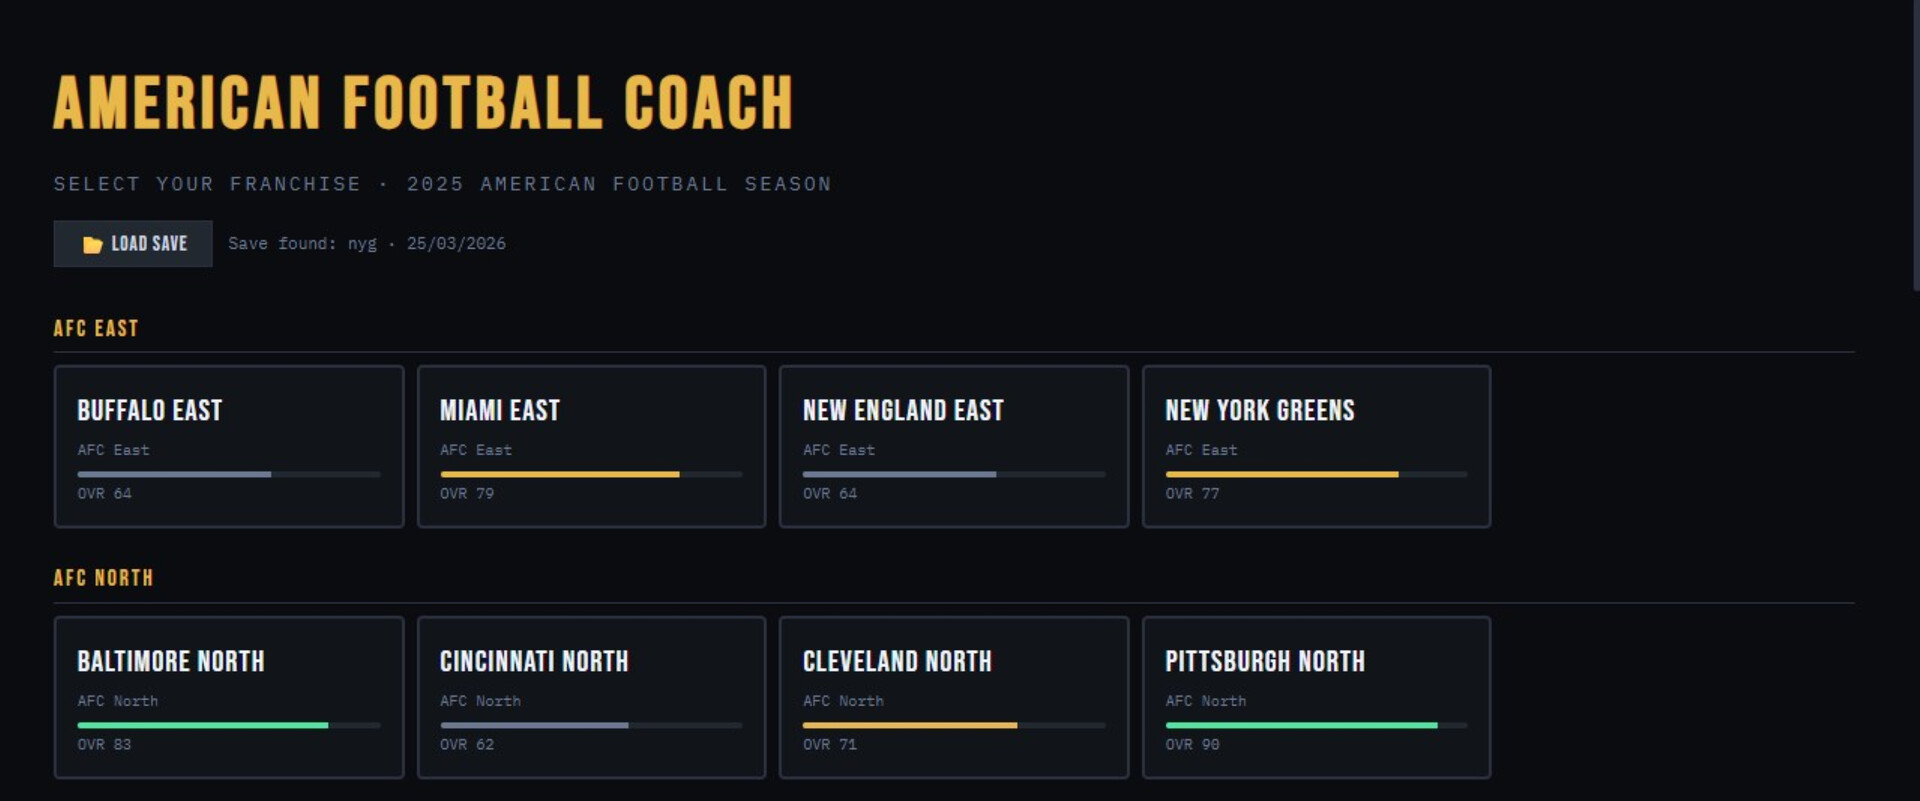Click the save info text showing nyg

pos(367,243)
